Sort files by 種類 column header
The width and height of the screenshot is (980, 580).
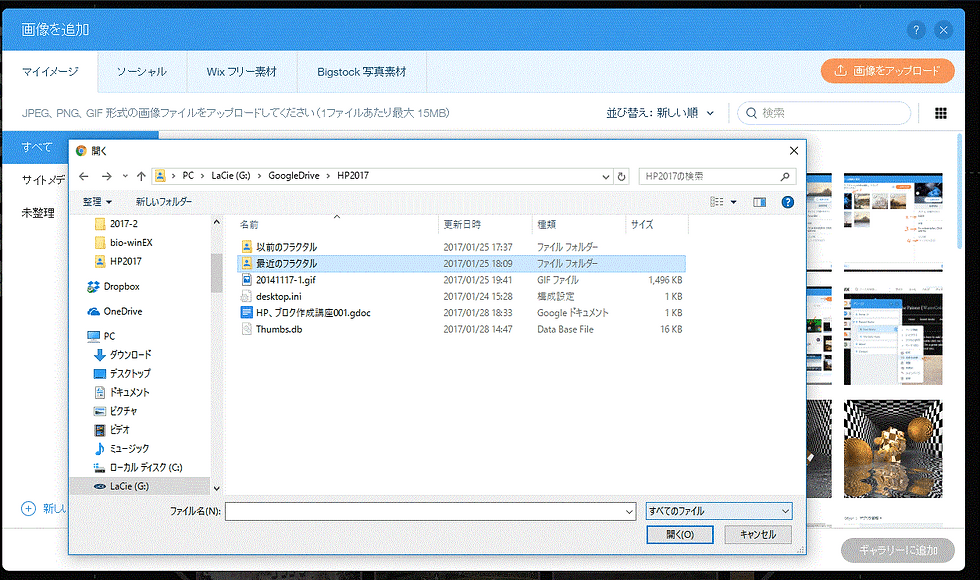[x=579, y=224]
